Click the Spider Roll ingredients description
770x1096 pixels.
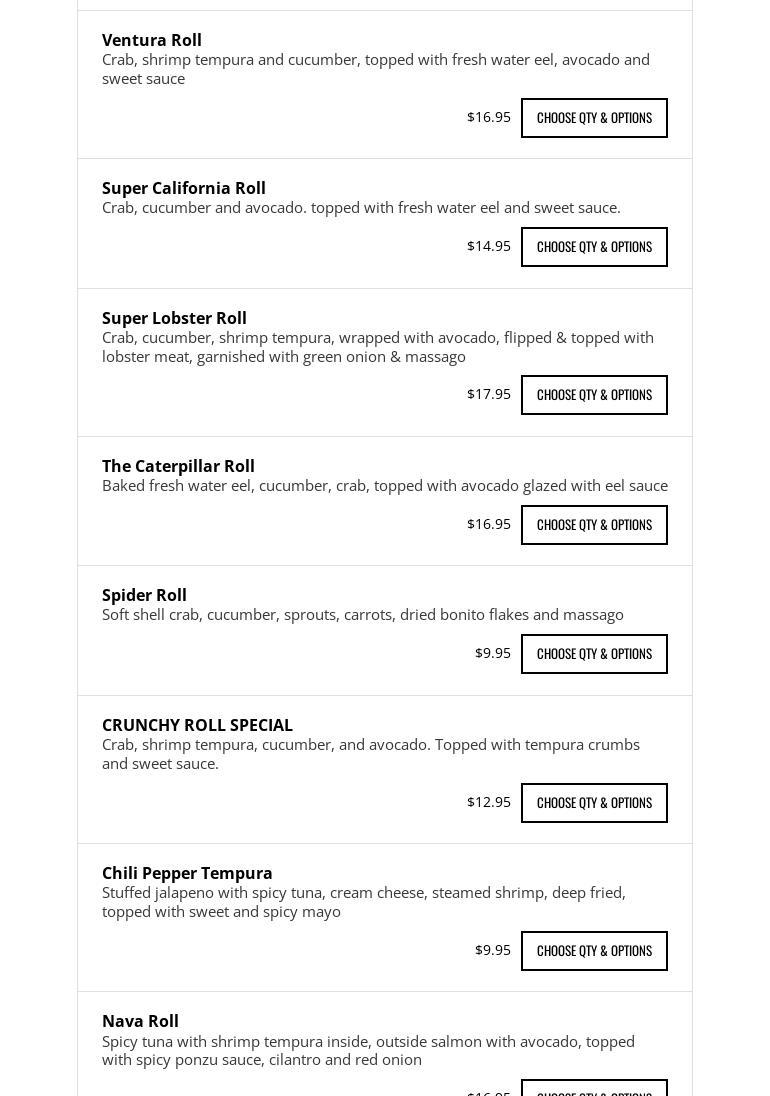[363, 615]
